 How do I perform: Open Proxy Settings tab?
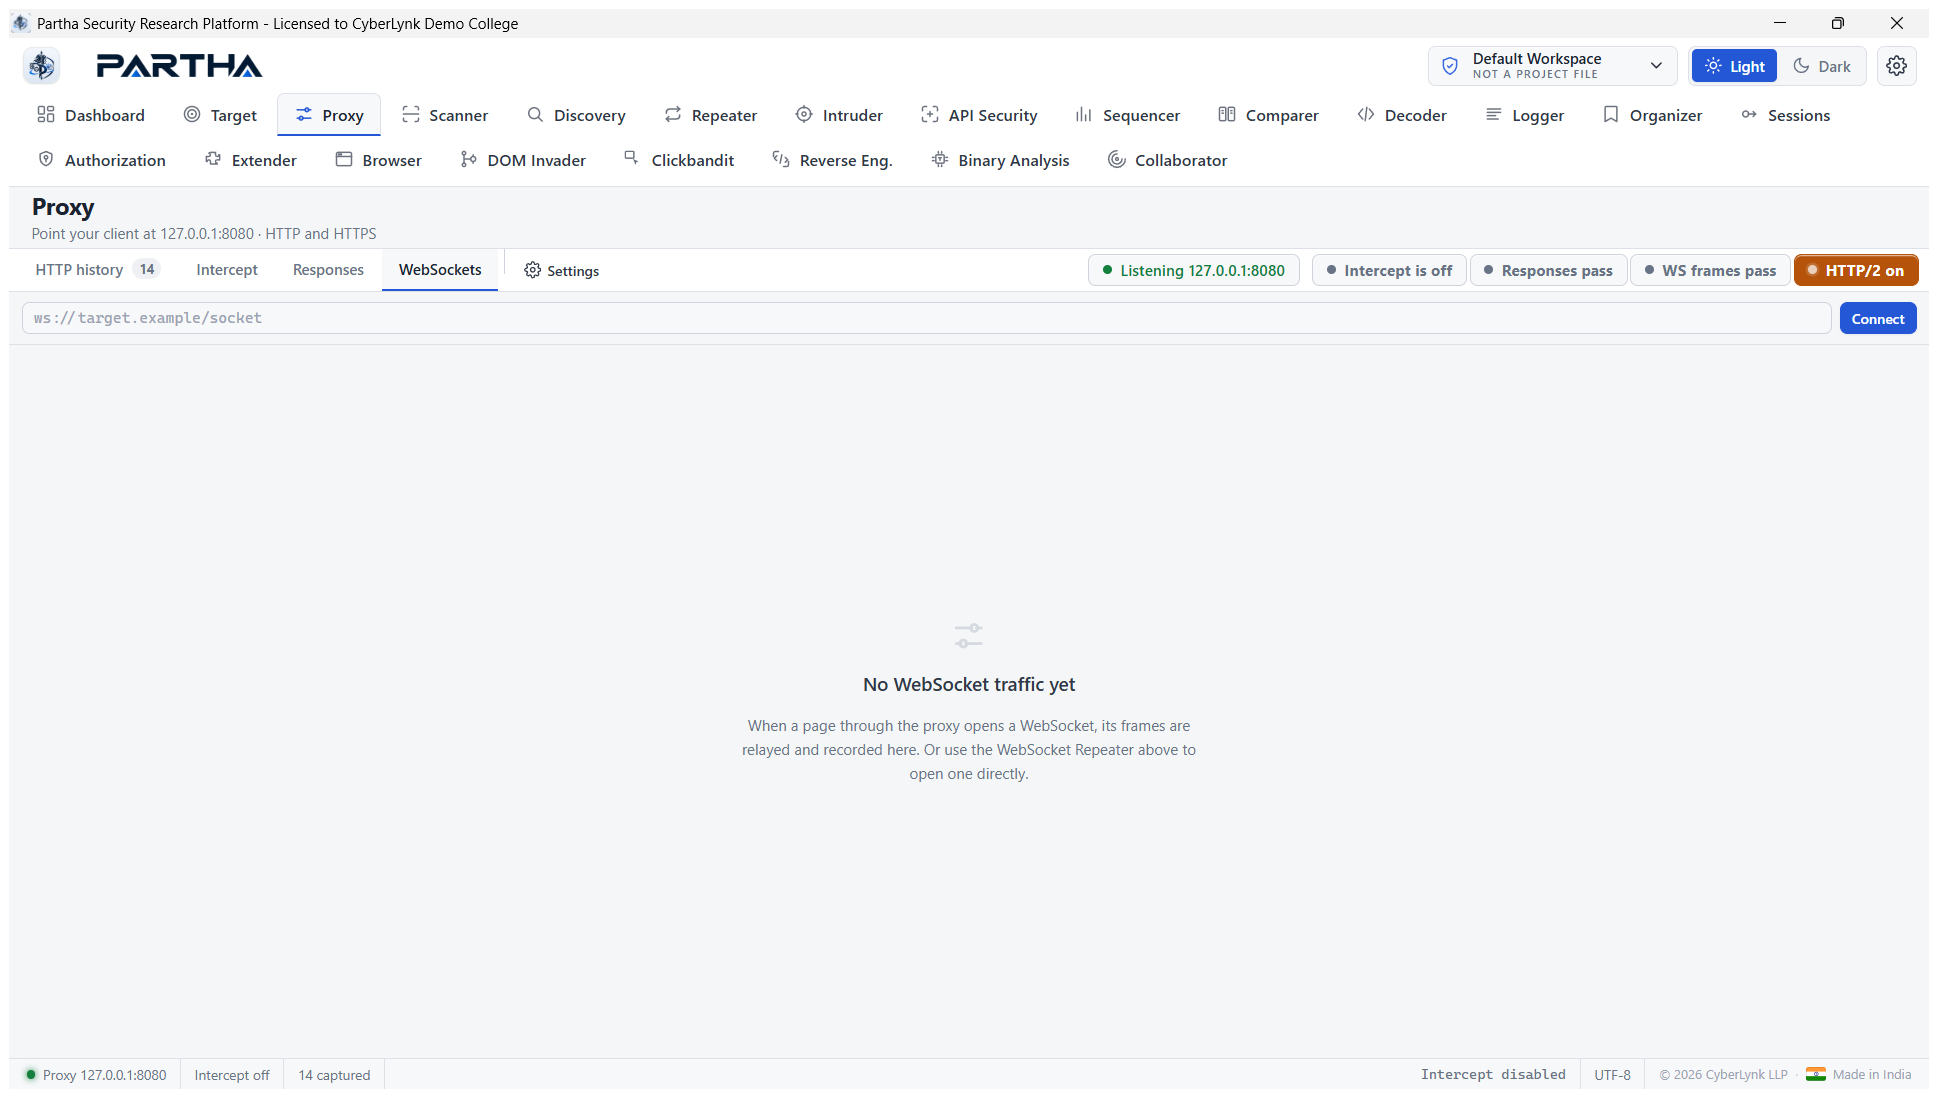pyautogui.click(x=561, y=270)
